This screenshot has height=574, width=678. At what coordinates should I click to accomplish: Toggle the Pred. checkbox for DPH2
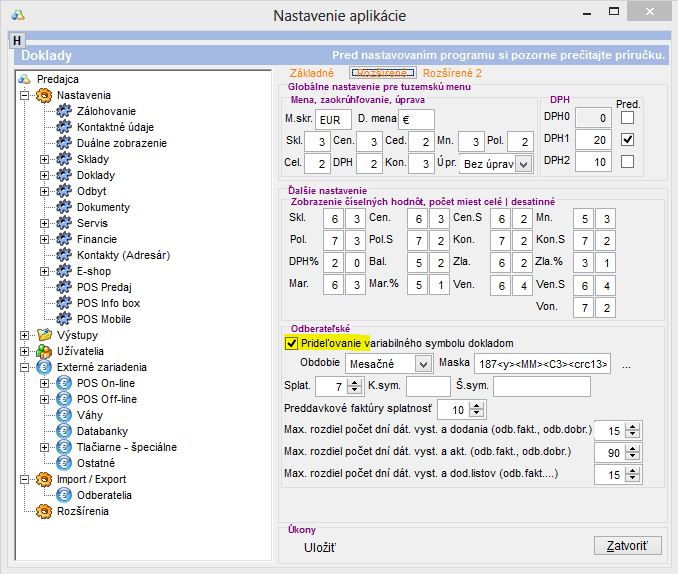pyautogui.click(x=627, y=162)
